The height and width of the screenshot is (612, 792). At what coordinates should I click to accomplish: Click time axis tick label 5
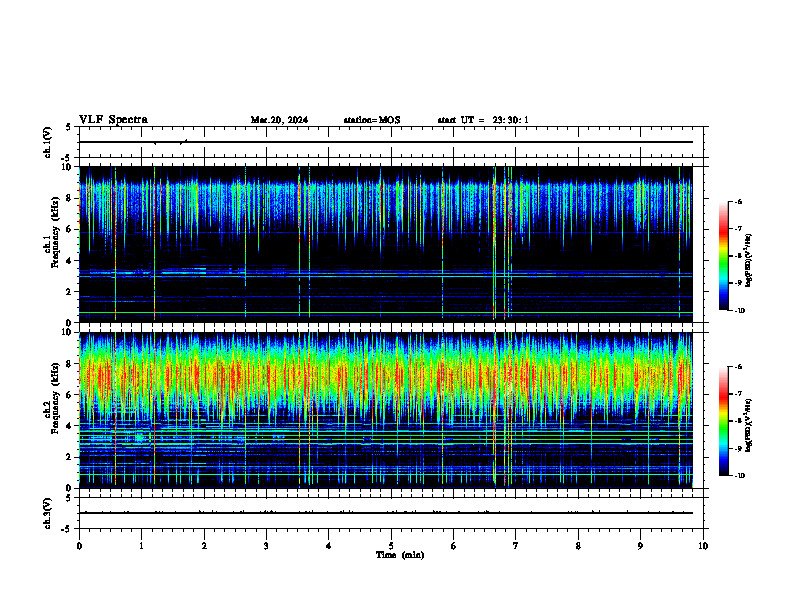click(x=391, y=546)
